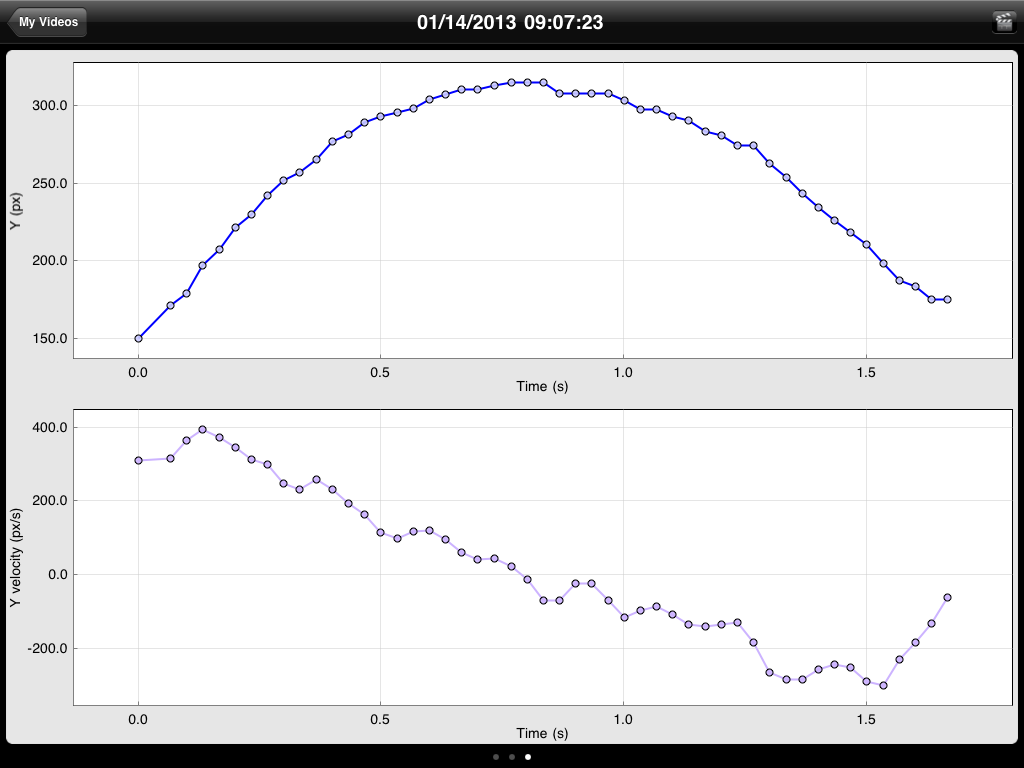The height and width of the screenshot is (768, 1024).
Task: Tap the 1.5 time tick under the top graph
Action: tap(866, 372)
